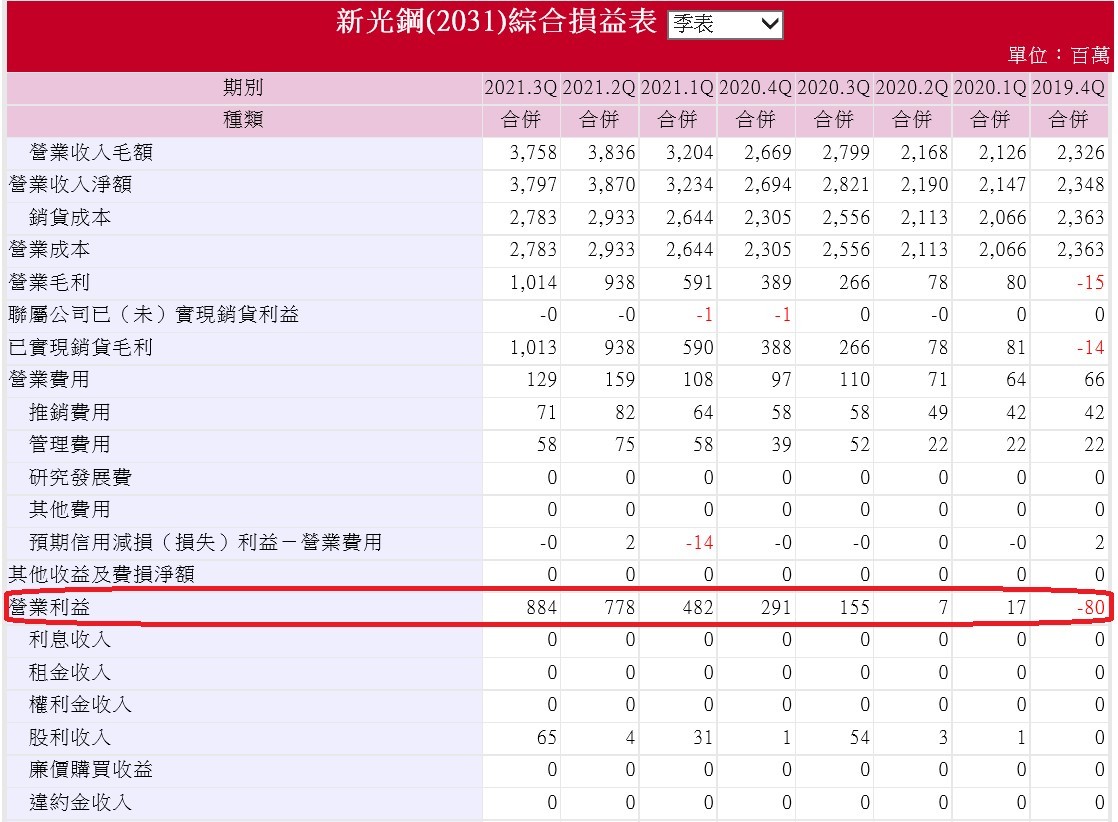Click value 884 in 營業利益 row
The width and height of the screenshot is (1118, 822).
[x=541, y=607]
